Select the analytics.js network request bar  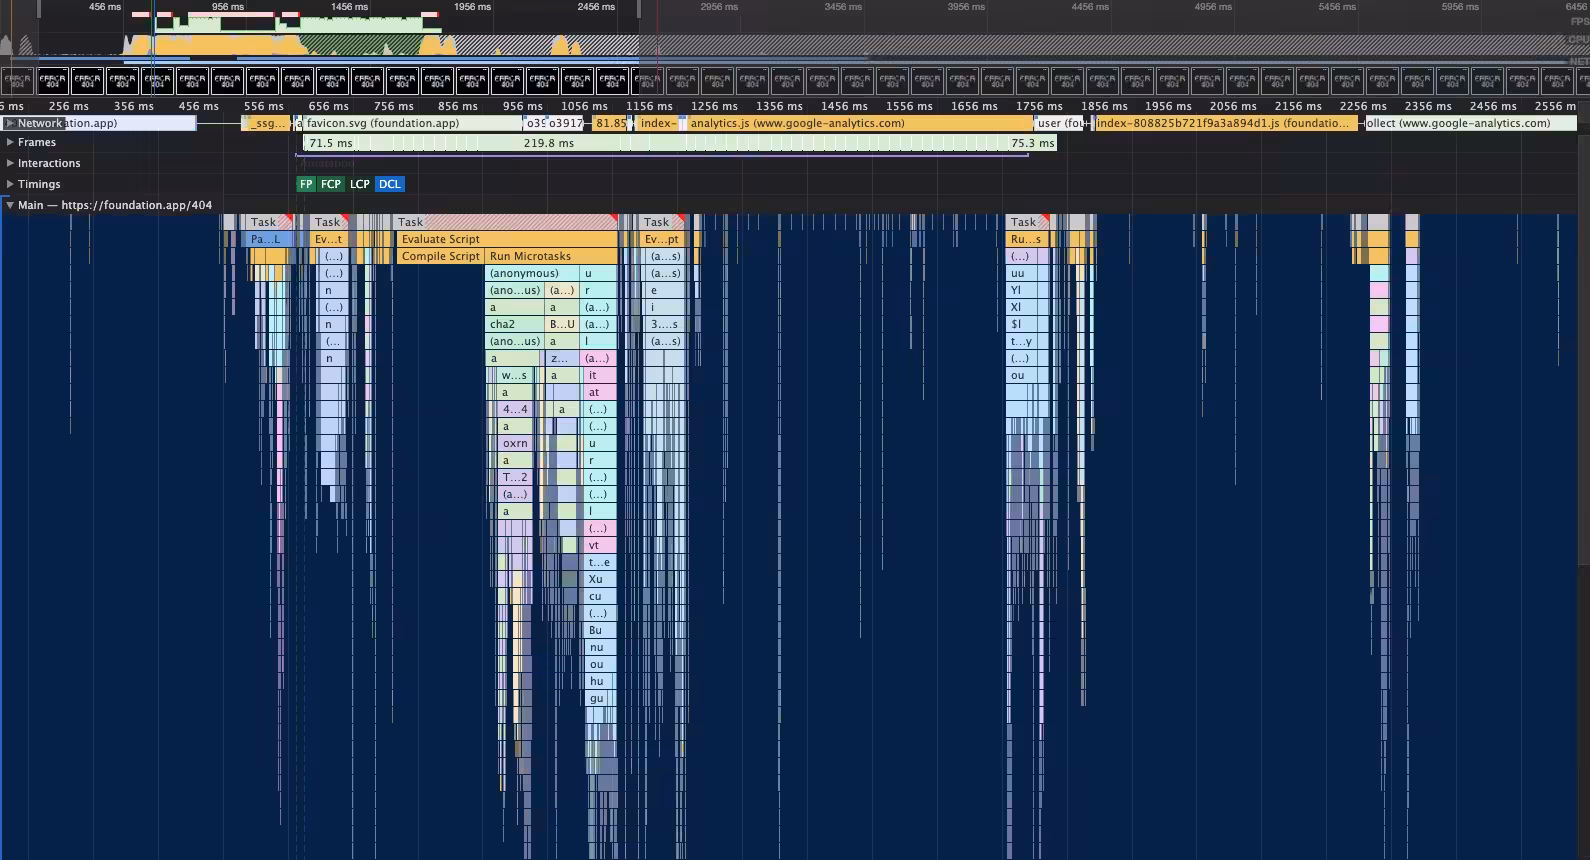point(860,123)
